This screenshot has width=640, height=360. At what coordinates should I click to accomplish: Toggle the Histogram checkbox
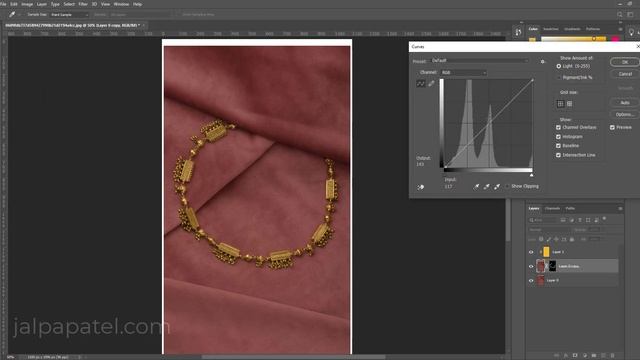[558, 137]
